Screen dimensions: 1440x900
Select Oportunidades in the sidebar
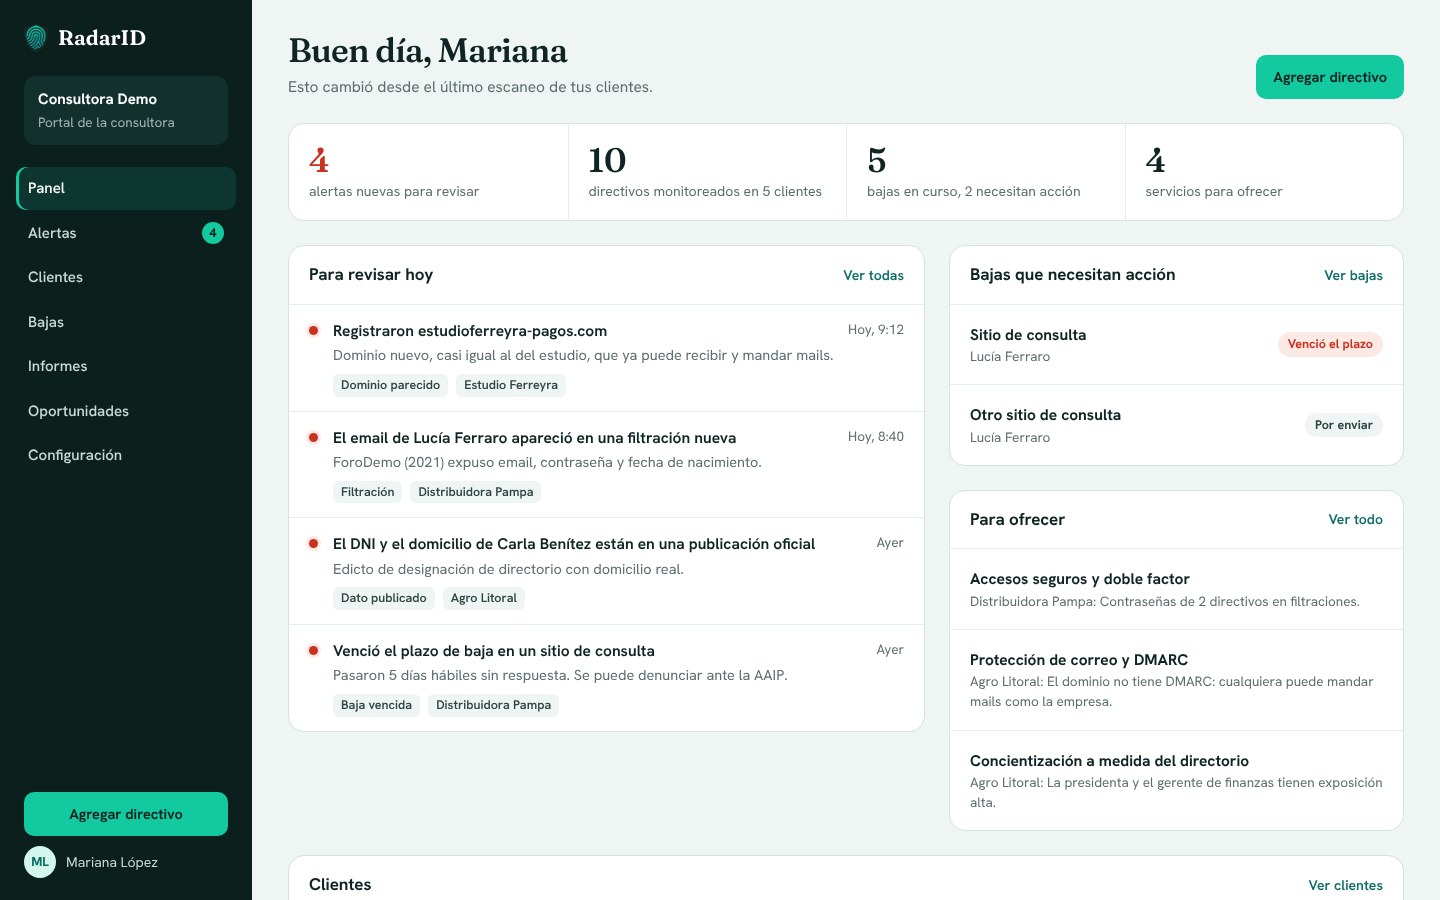126,411
